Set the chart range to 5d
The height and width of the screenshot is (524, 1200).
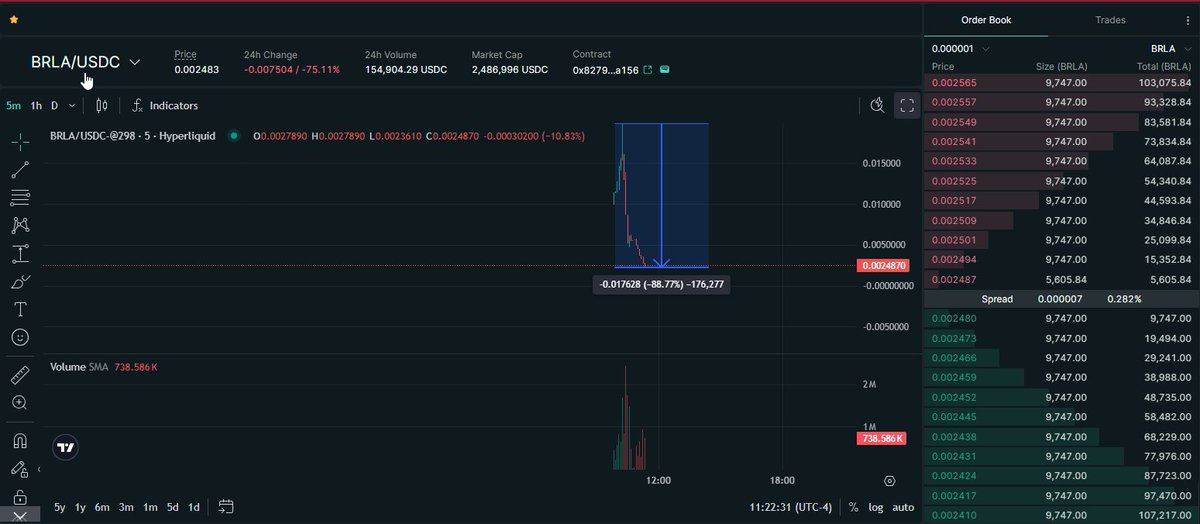click(173, 507)
